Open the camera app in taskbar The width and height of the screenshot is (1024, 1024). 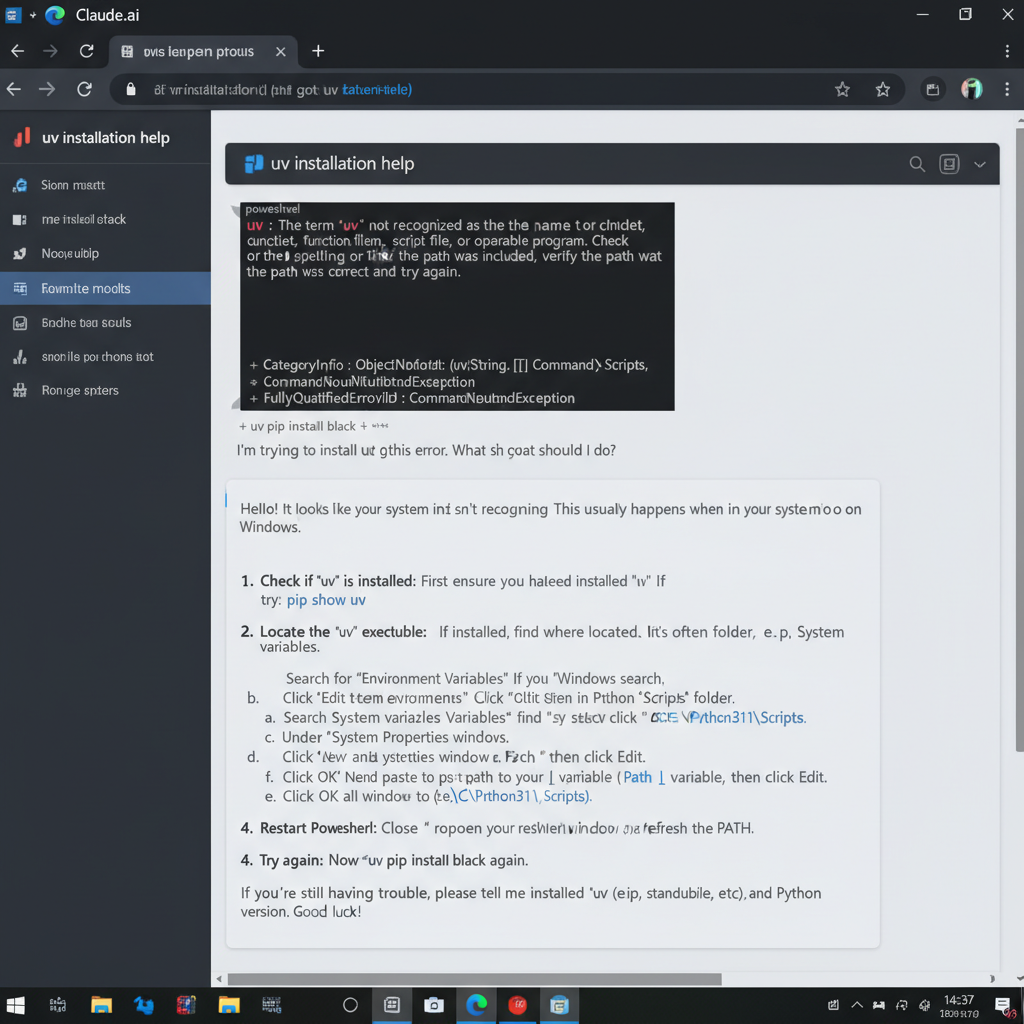[434, 1005]
